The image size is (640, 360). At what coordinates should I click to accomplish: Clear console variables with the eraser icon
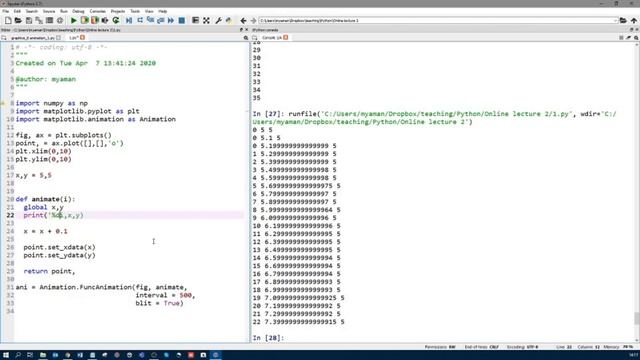point(629,38)
